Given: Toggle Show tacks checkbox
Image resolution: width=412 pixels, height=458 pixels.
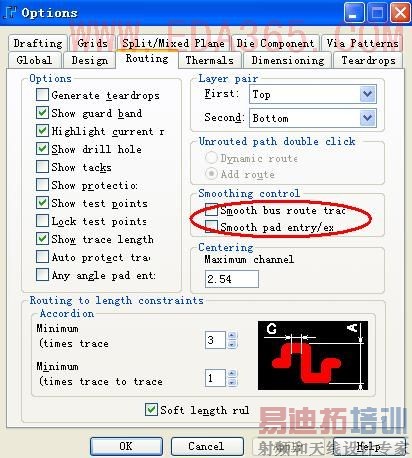Looking at the screenshot, I should tap(42, 167).
